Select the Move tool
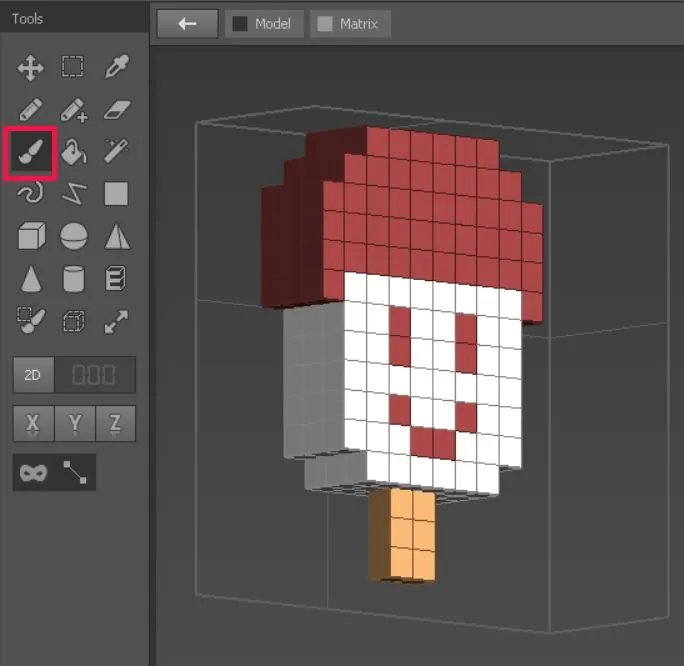Screen dimensions: 684x666 (30, 68)
